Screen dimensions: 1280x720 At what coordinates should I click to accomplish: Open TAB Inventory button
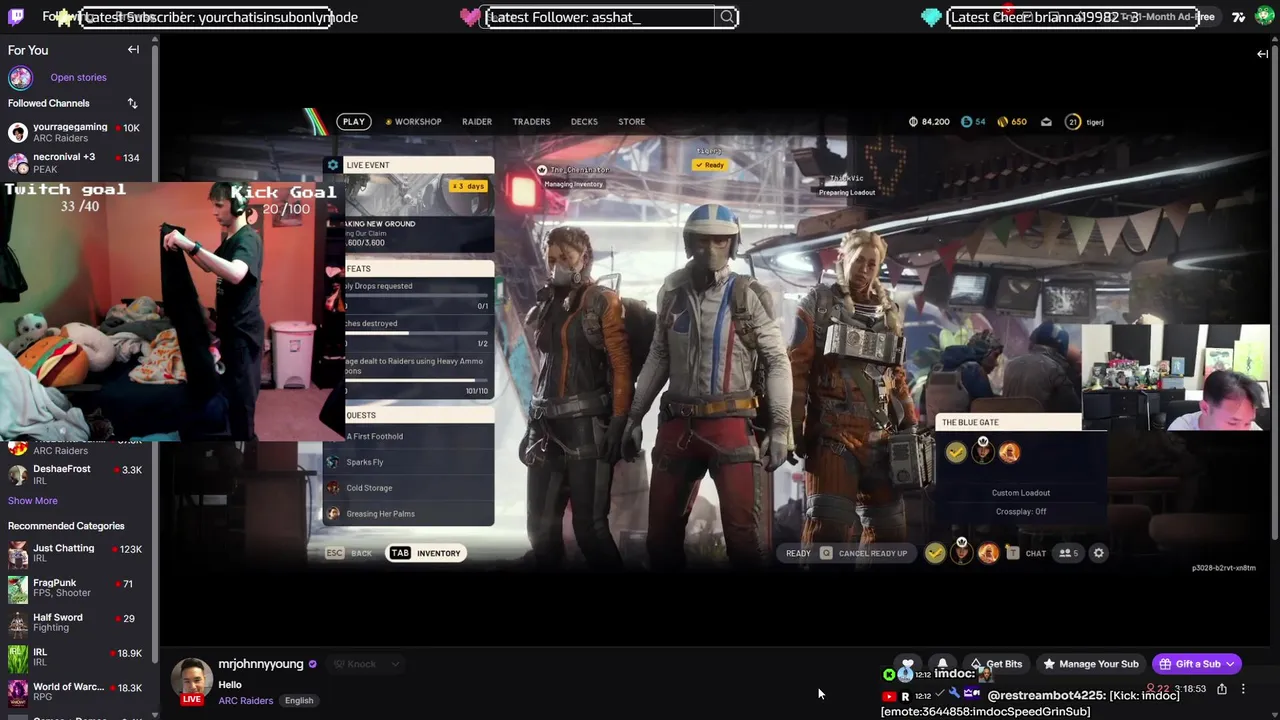click(426, 553)
